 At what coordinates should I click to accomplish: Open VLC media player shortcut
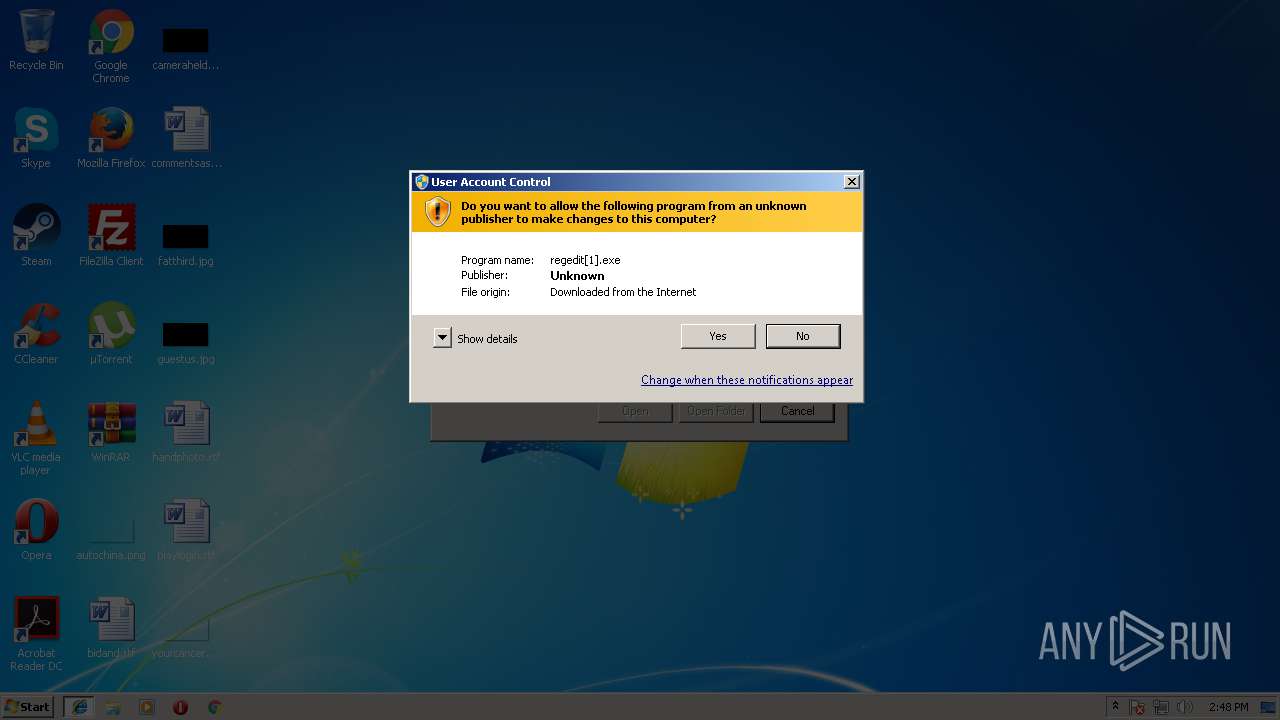[36, 439]
